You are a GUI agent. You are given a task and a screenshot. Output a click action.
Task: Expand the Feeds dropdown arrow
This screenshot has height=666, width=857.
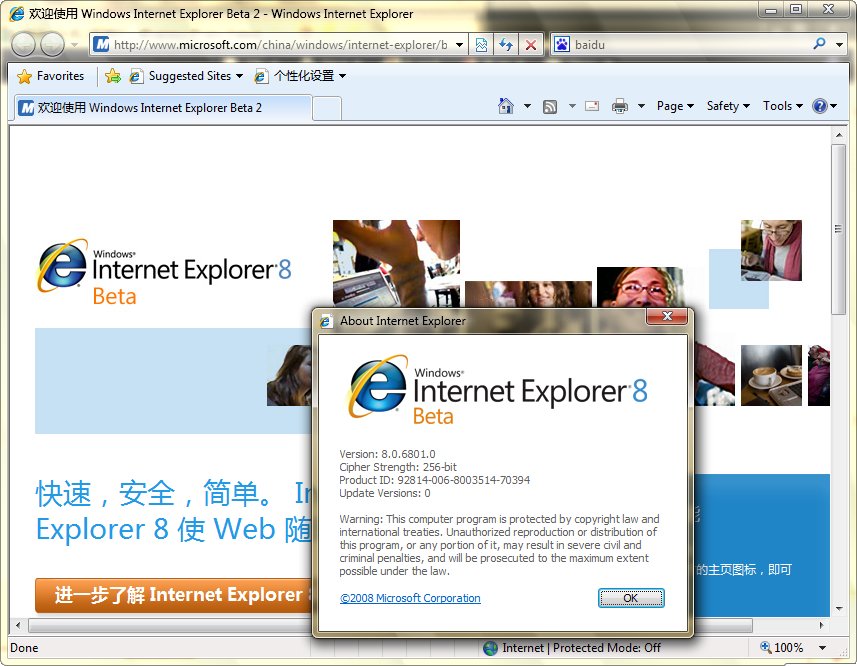572,106
